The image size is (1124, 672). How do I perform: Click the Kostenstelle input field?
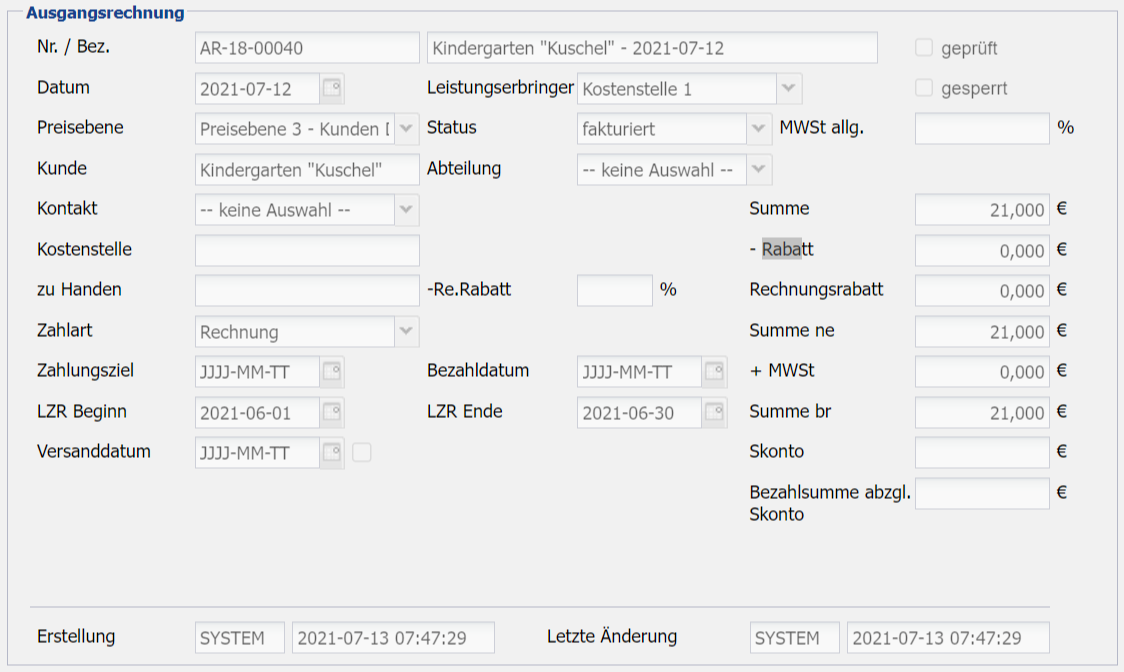[x=307, y=250]
